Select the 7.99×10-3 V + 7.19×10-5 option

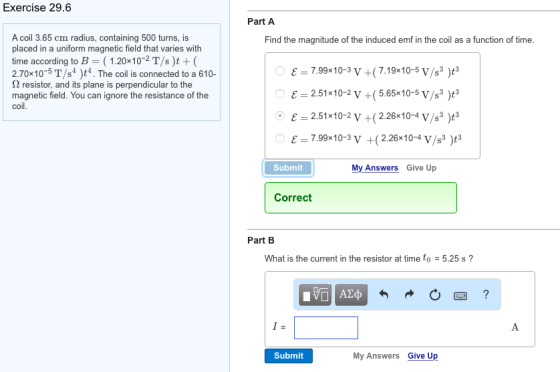[280, 71]
